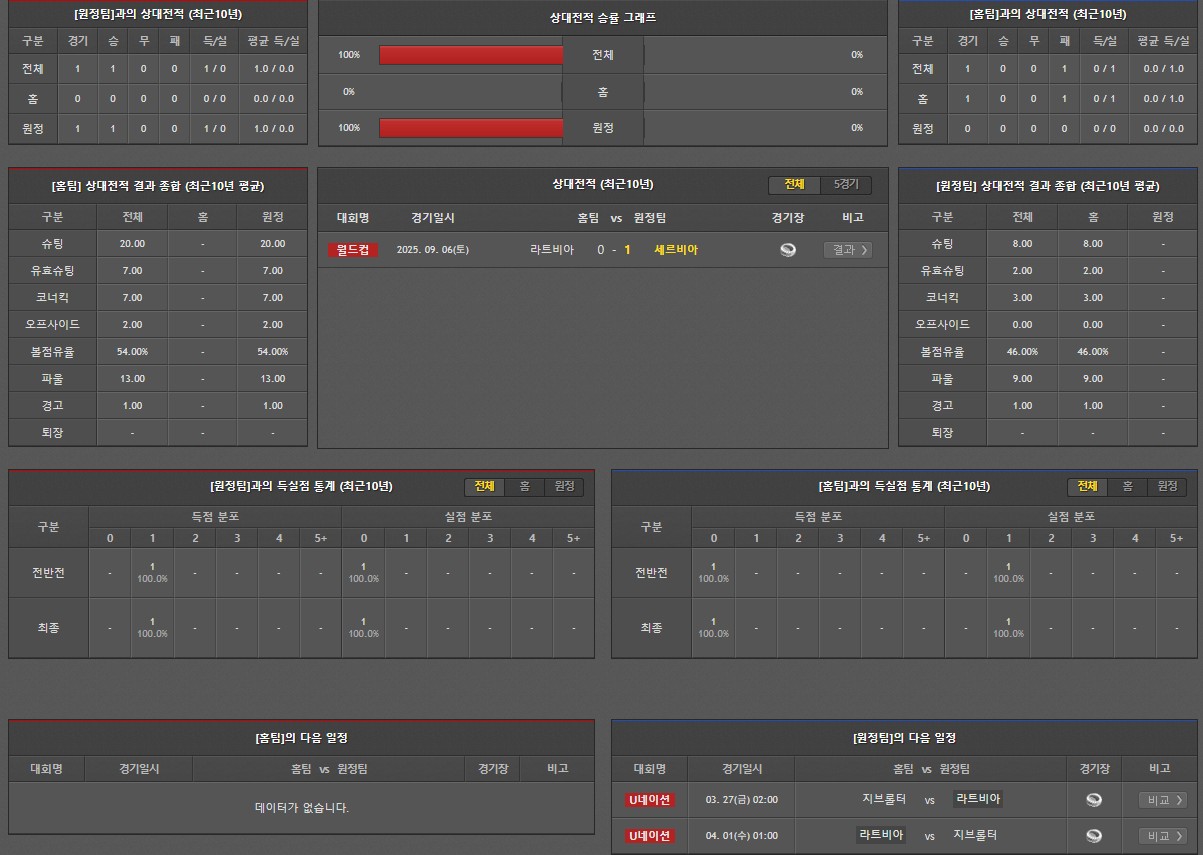Choose 원정 in the [홈팀]과의 득실점 통계 panel
1203x855 pixels.
[x=1167, y=487]
